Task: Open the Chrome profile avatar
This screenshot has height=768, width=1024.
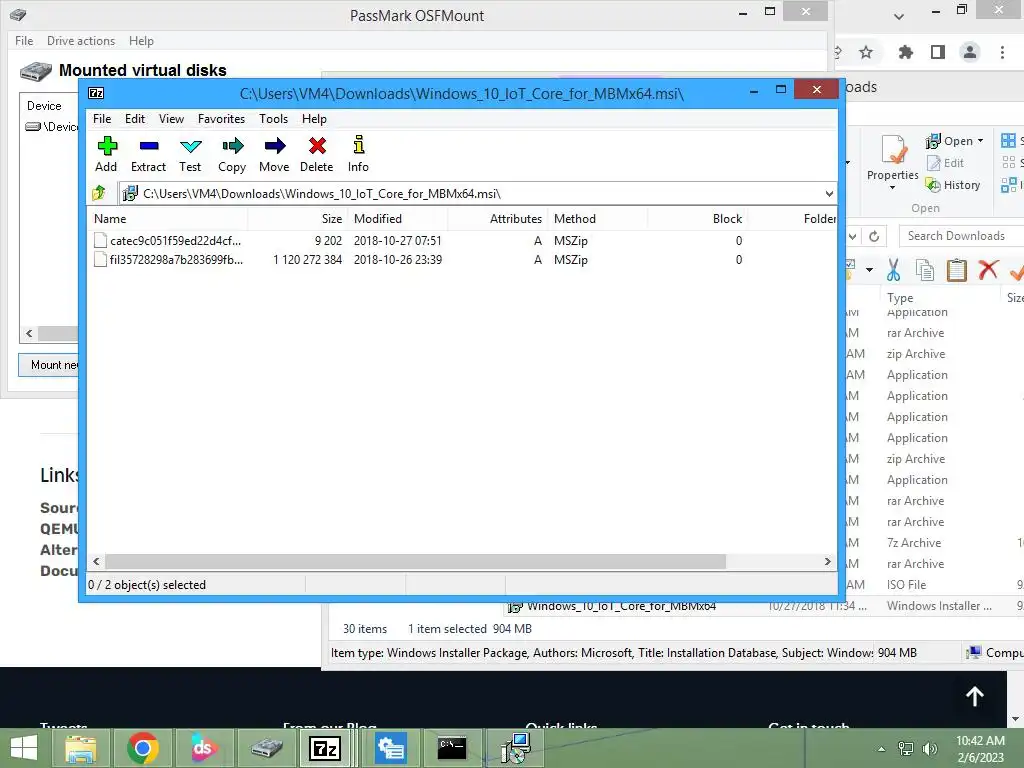Action: 970,52
